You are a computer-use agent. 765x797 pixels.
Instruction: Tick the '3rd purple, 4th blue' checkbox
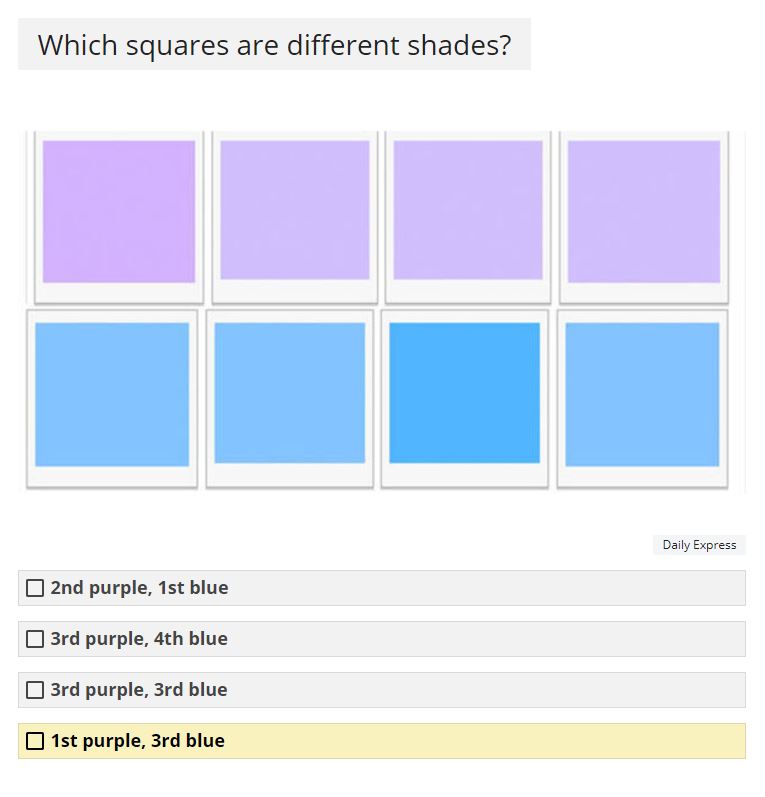point(35,639)
